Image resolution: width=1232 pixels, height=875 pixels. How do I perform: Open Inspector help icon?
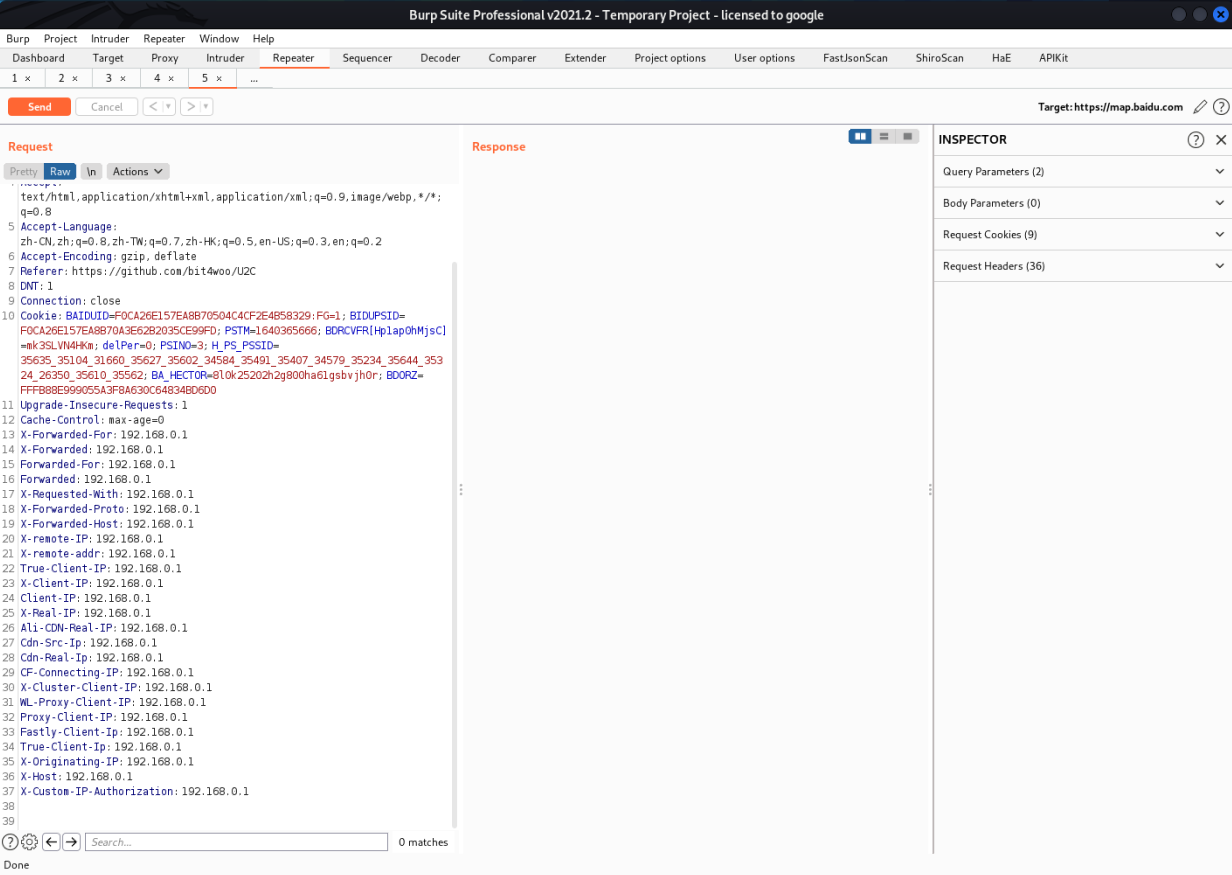(1196, 140)
